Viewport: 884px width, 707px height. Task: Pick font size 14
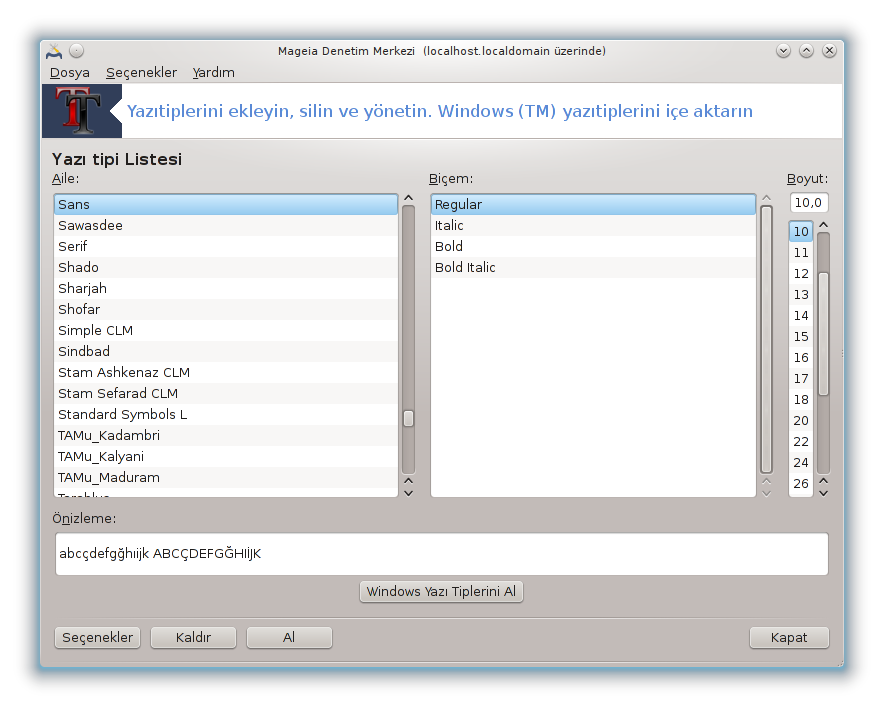pyautogui.click(x=801, y=316)
